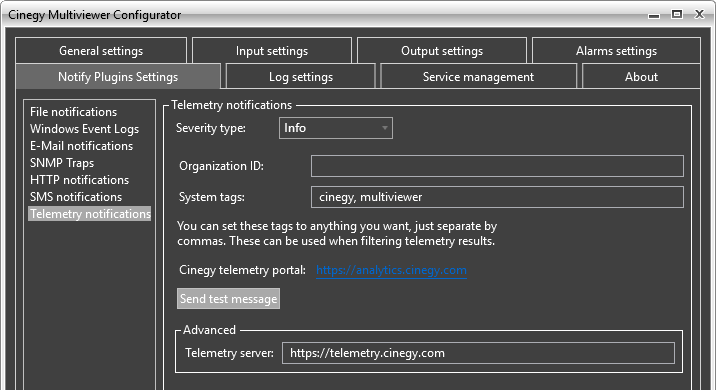This screenshot has height=390, width=716.
Task: Select the Notify Plugins Settings tab
Action: click(x=118, y=77)
